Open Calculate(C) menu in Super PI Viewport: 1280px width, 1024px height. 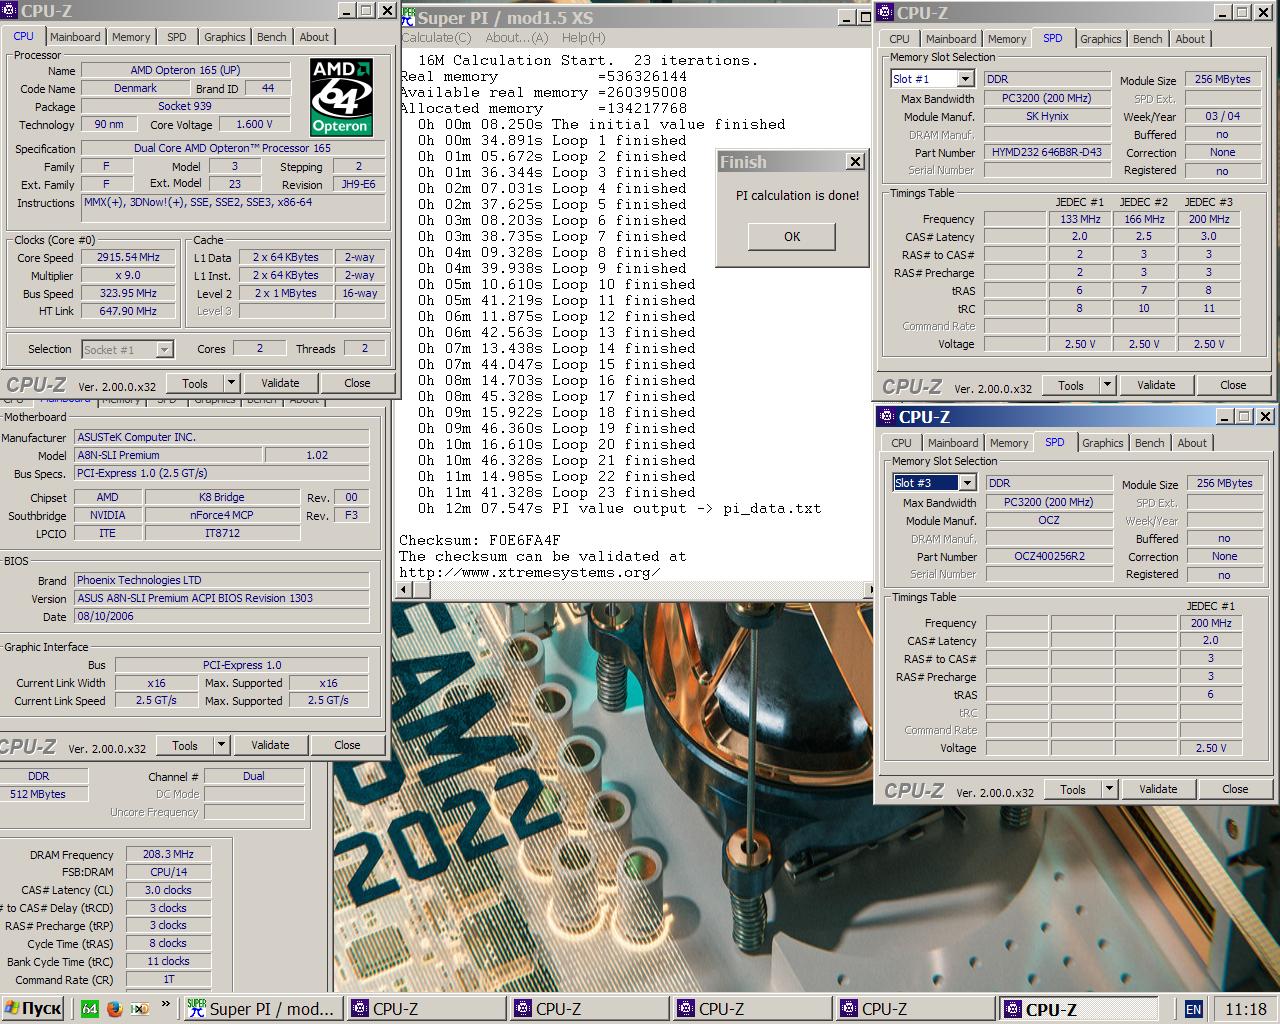[436, 38]
